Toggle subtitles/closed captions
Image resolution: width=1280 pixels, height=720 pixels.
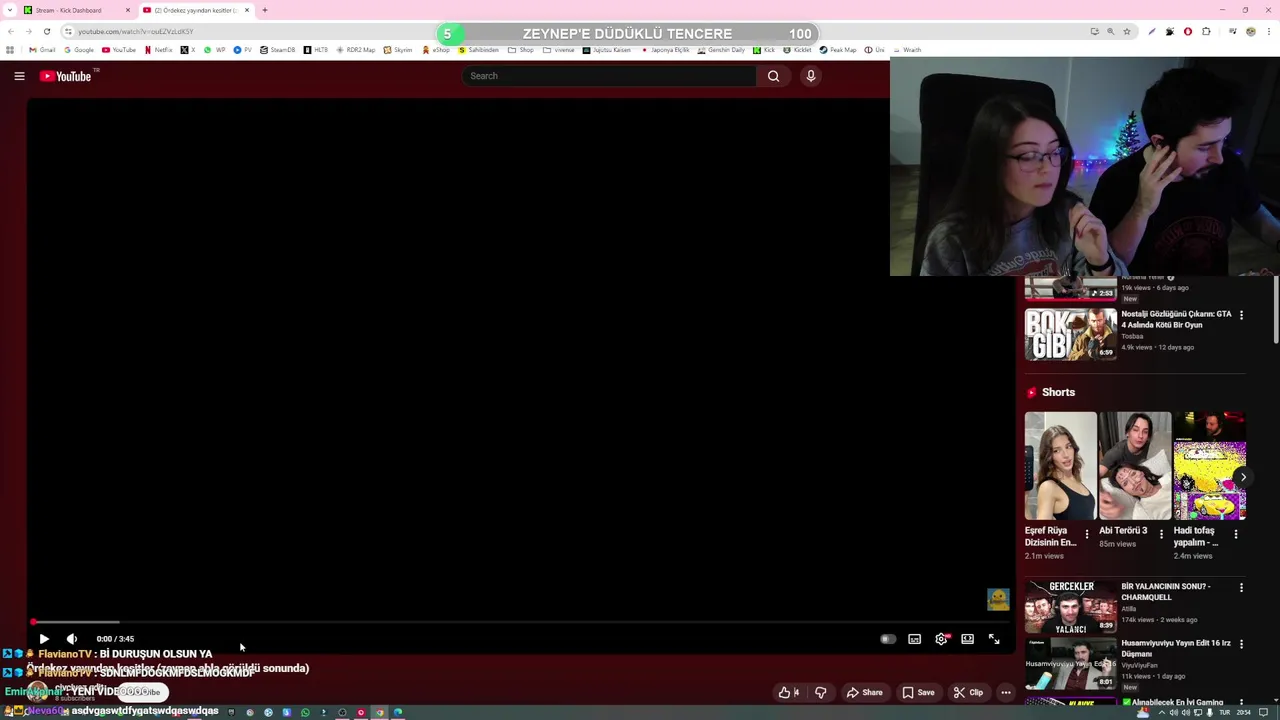915,639
